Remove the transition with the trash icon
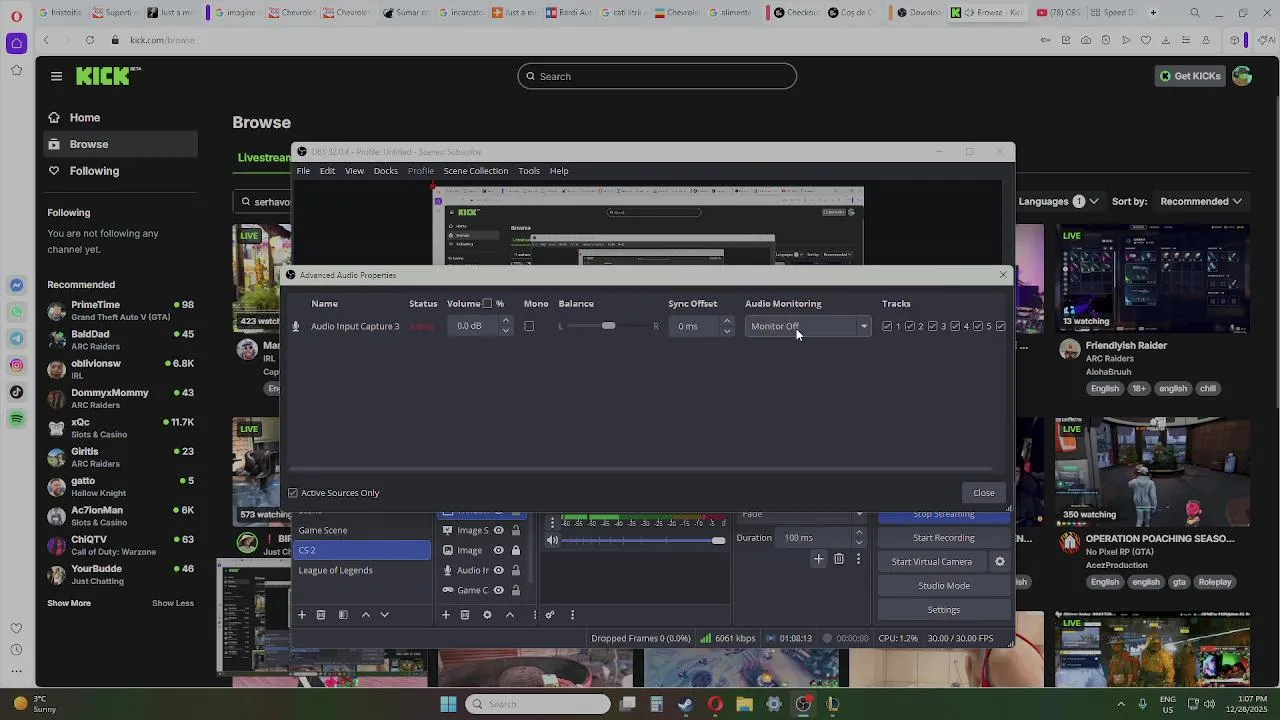 (x=839, y=559)
